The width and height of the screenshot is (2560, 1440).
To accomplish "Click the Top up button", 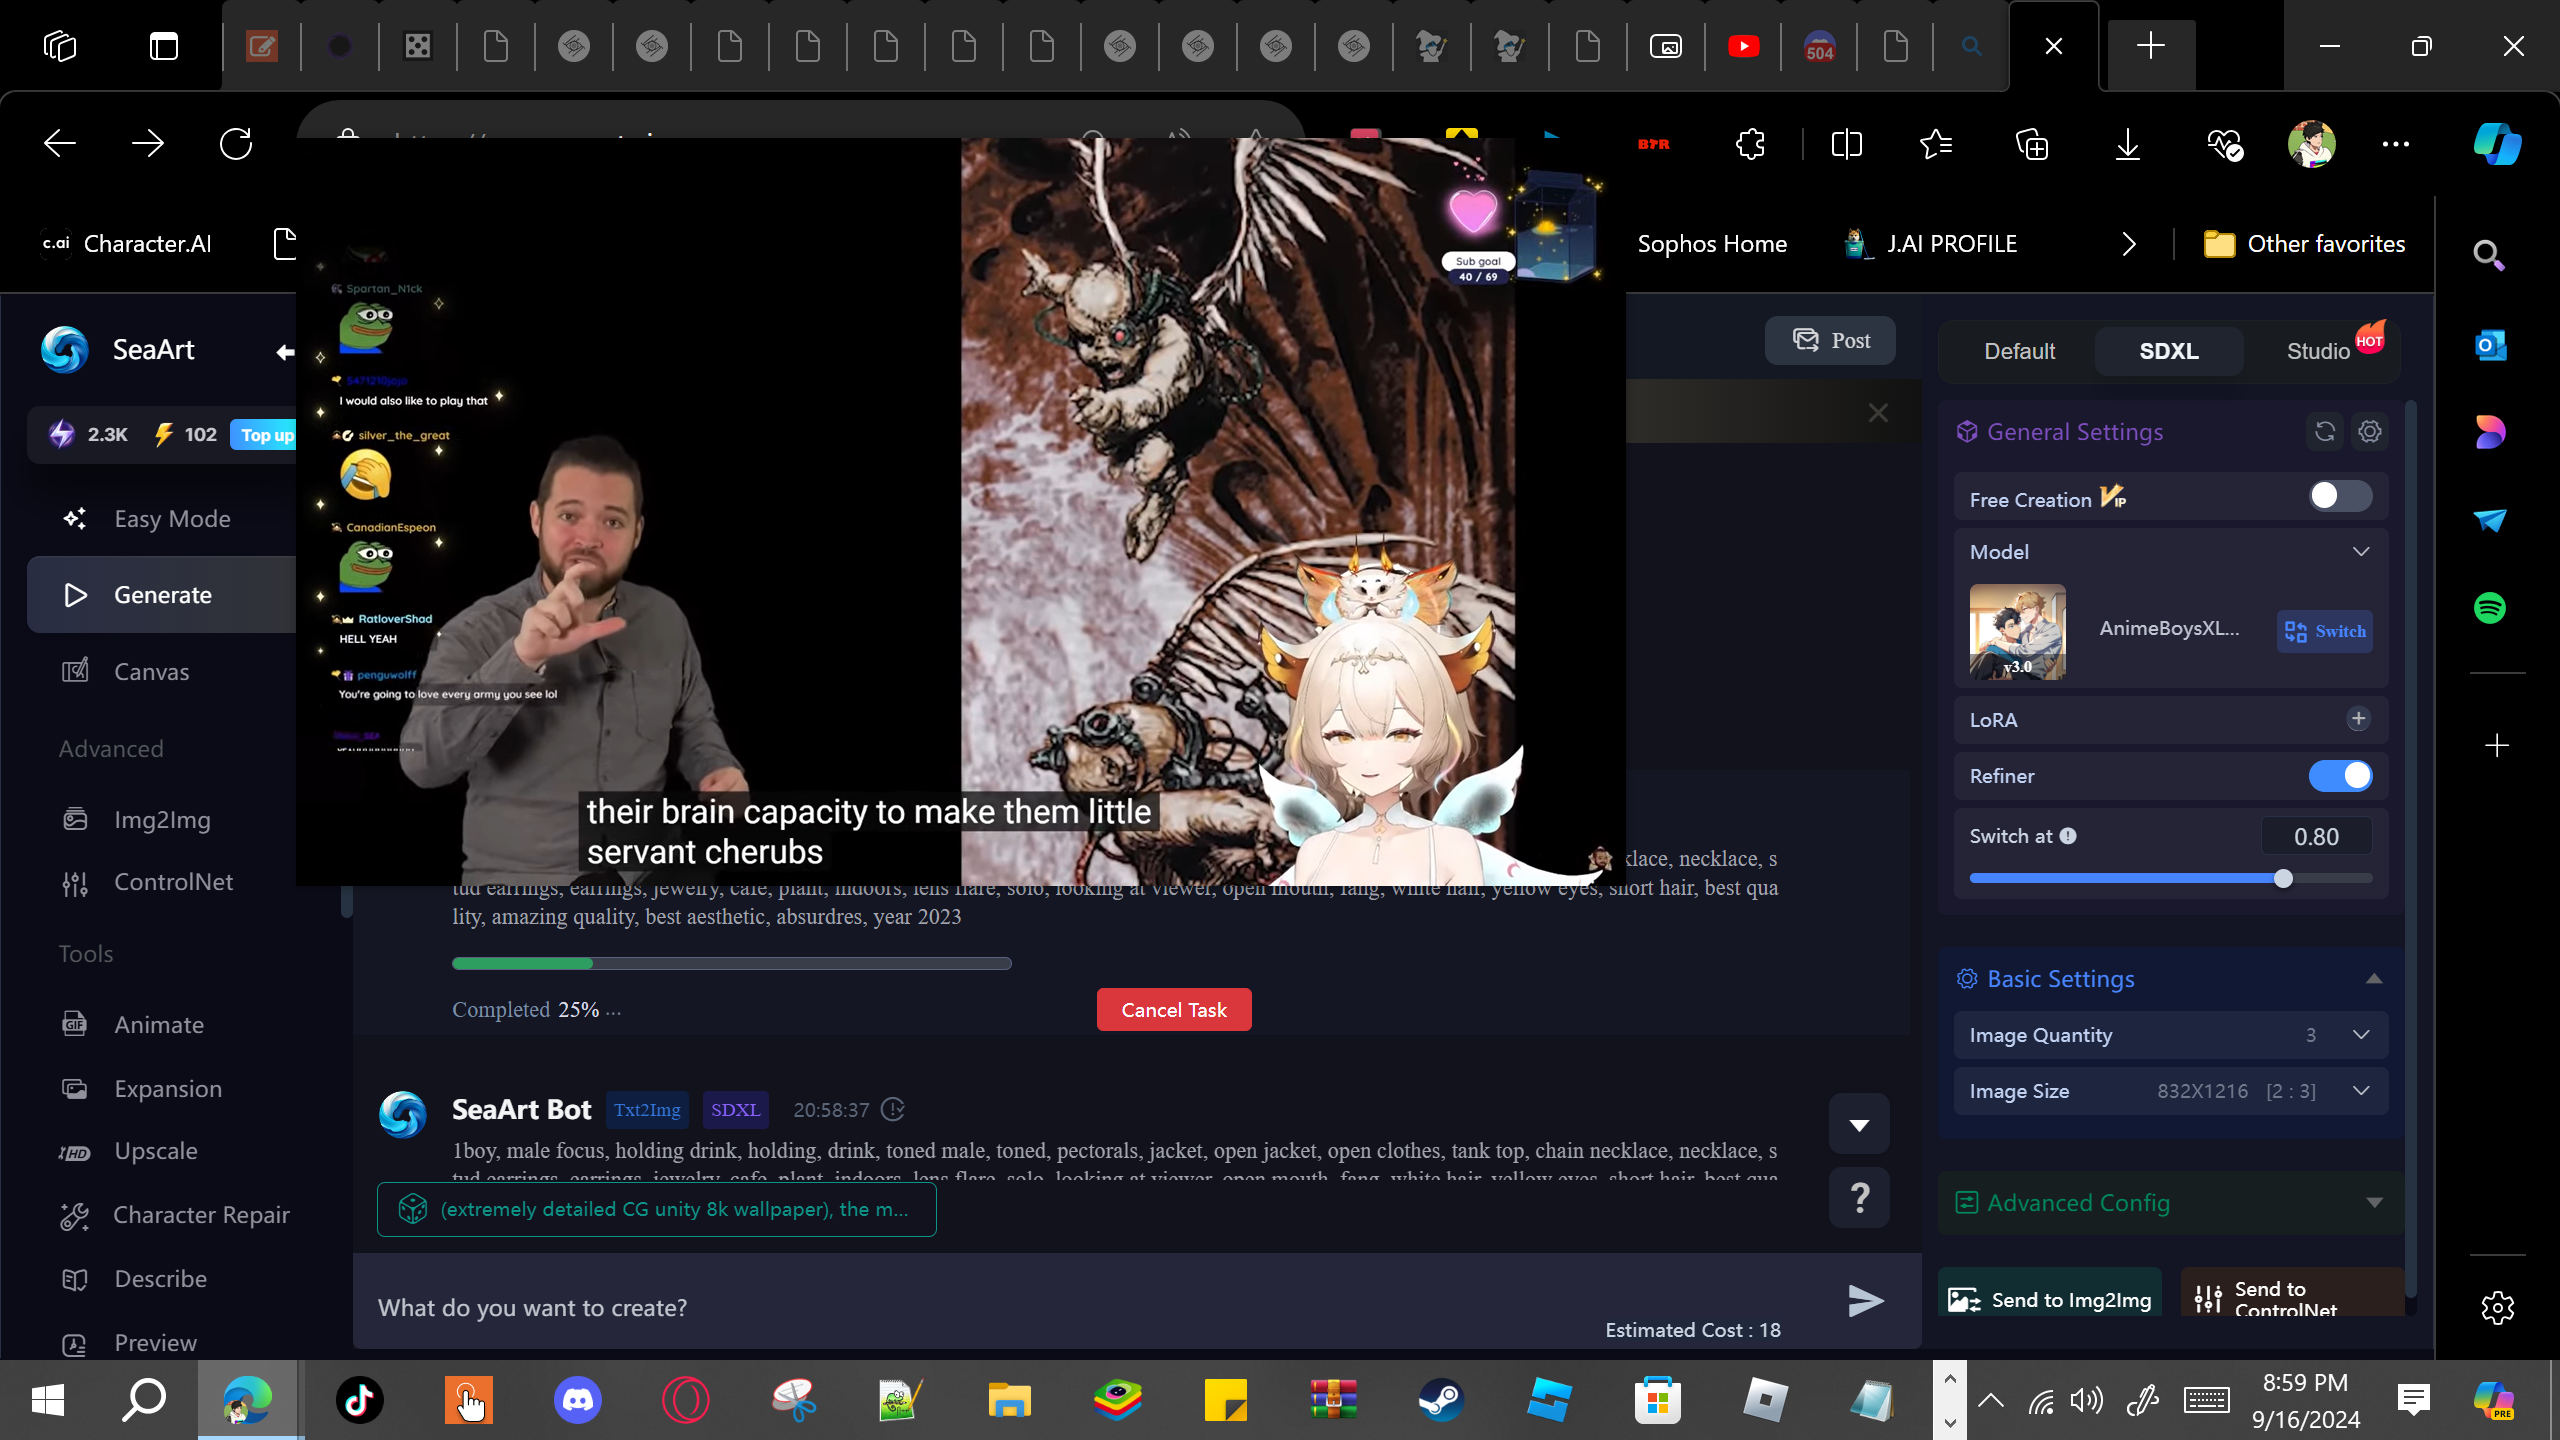I will [266, 435].
